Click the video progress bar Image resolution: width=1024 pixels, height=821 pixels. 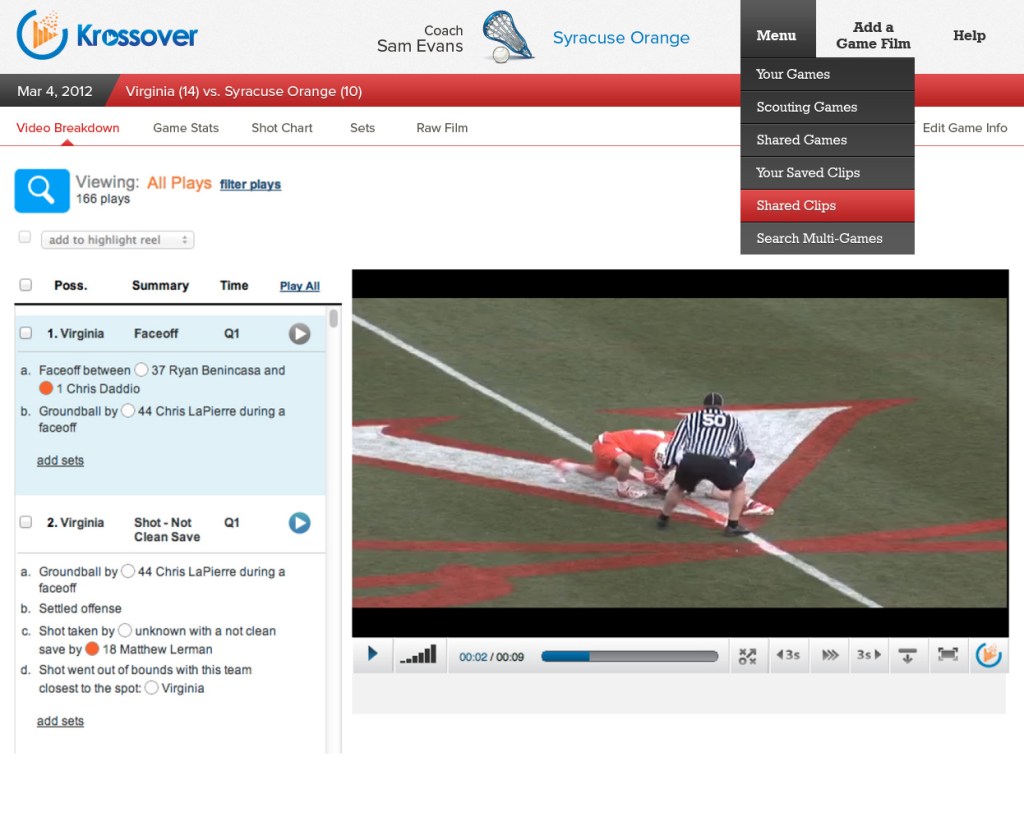coord(630,656)
